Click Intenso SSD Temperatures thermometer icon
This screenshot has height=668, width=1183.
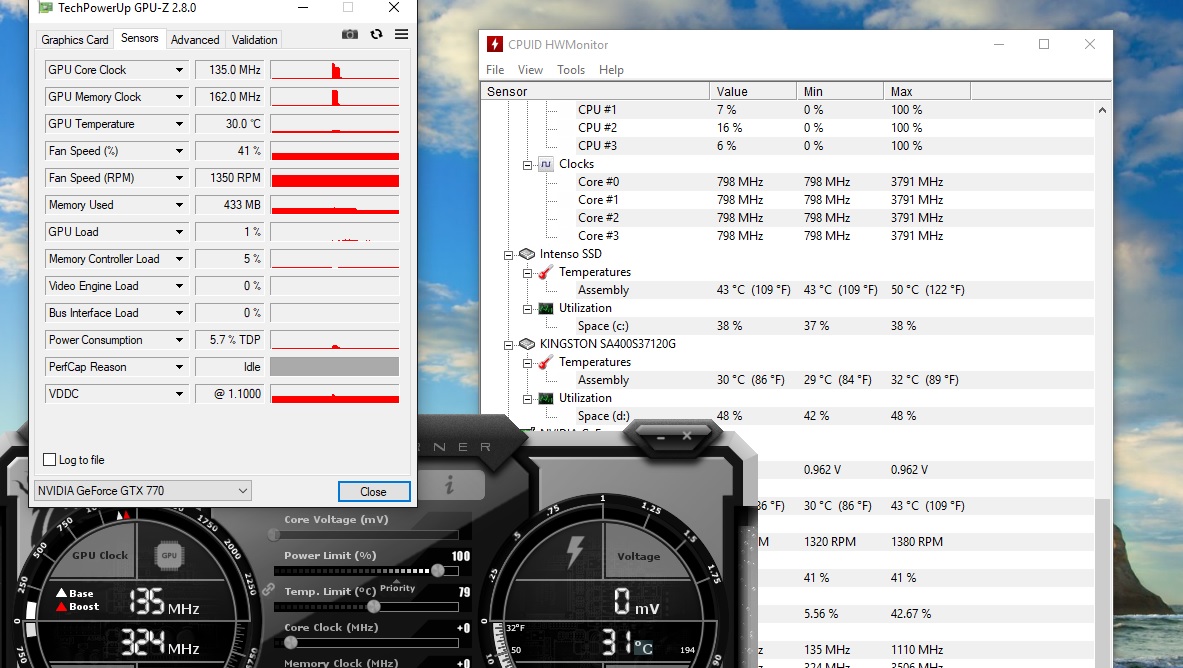click(546, 272)
